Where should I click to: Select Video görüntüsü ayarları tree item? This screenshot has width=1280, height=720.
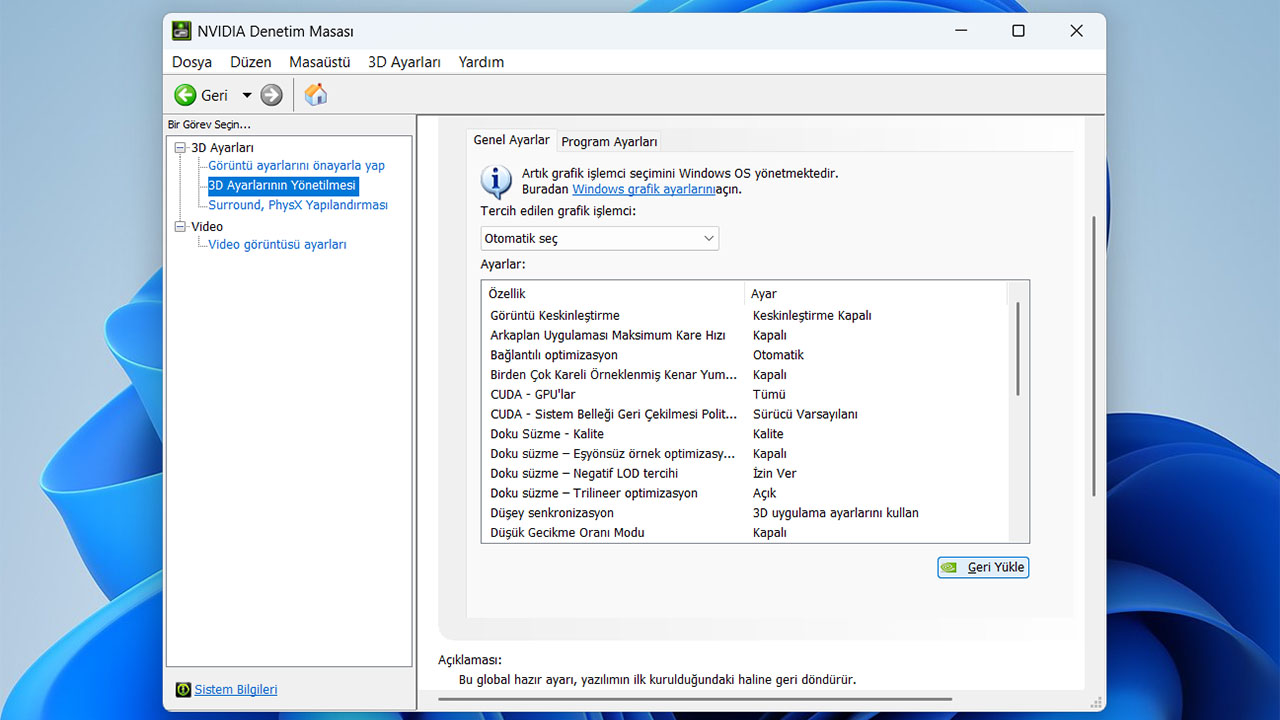(277, 245)
